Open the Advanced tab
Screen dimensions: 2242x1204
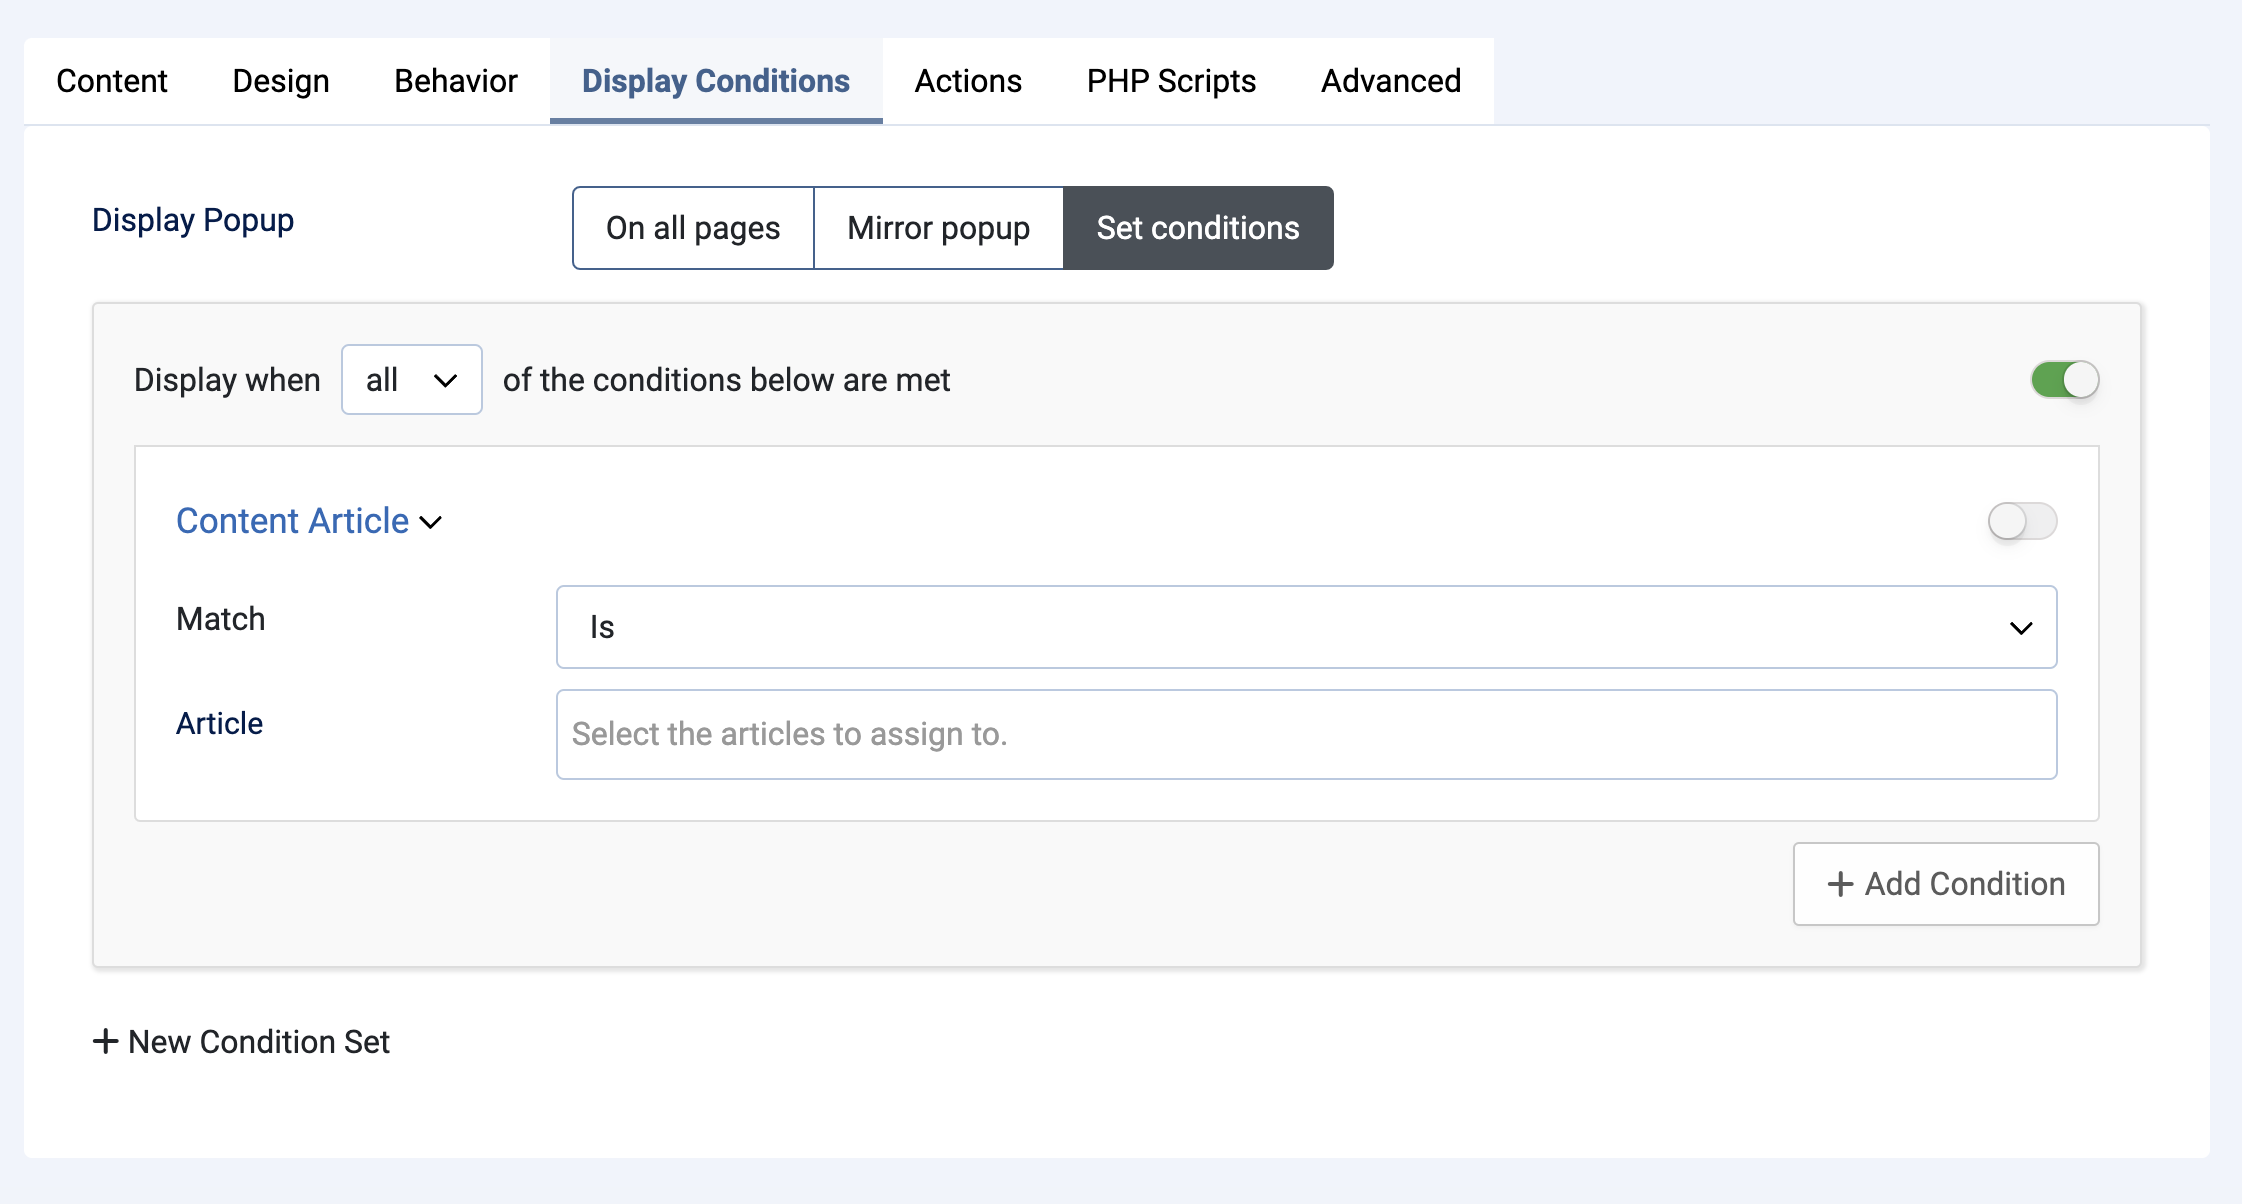point(1391,81)
